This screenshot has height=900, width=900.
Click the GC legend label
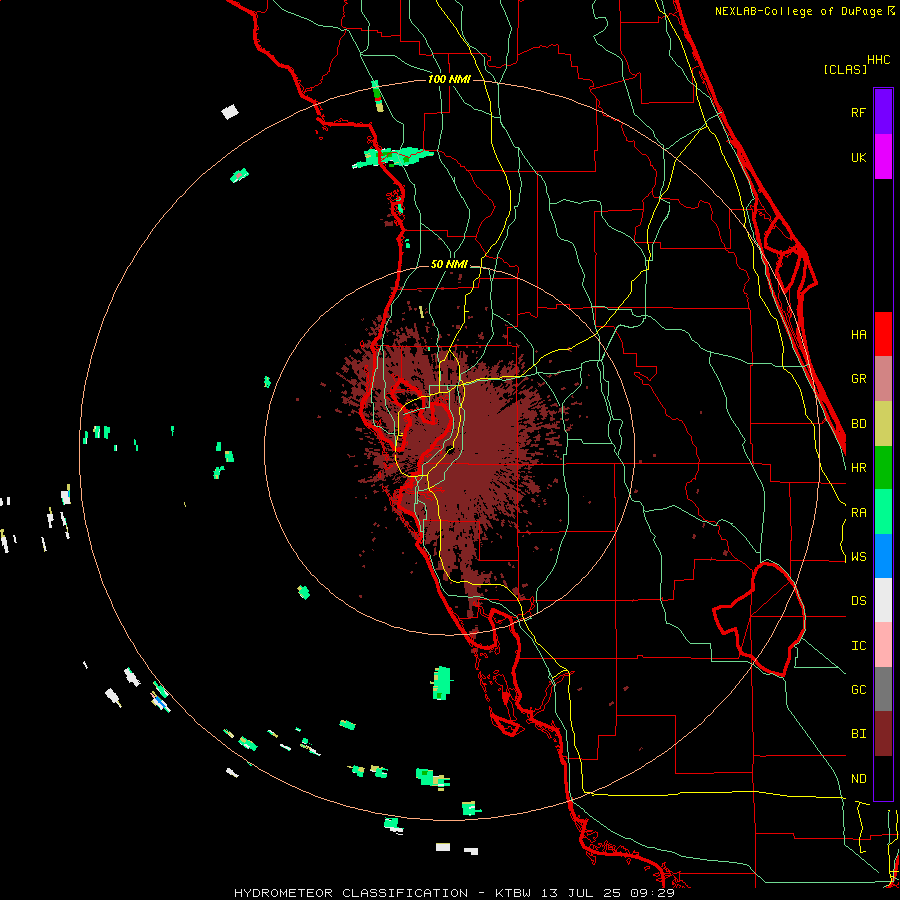click(x=858, y=690)
